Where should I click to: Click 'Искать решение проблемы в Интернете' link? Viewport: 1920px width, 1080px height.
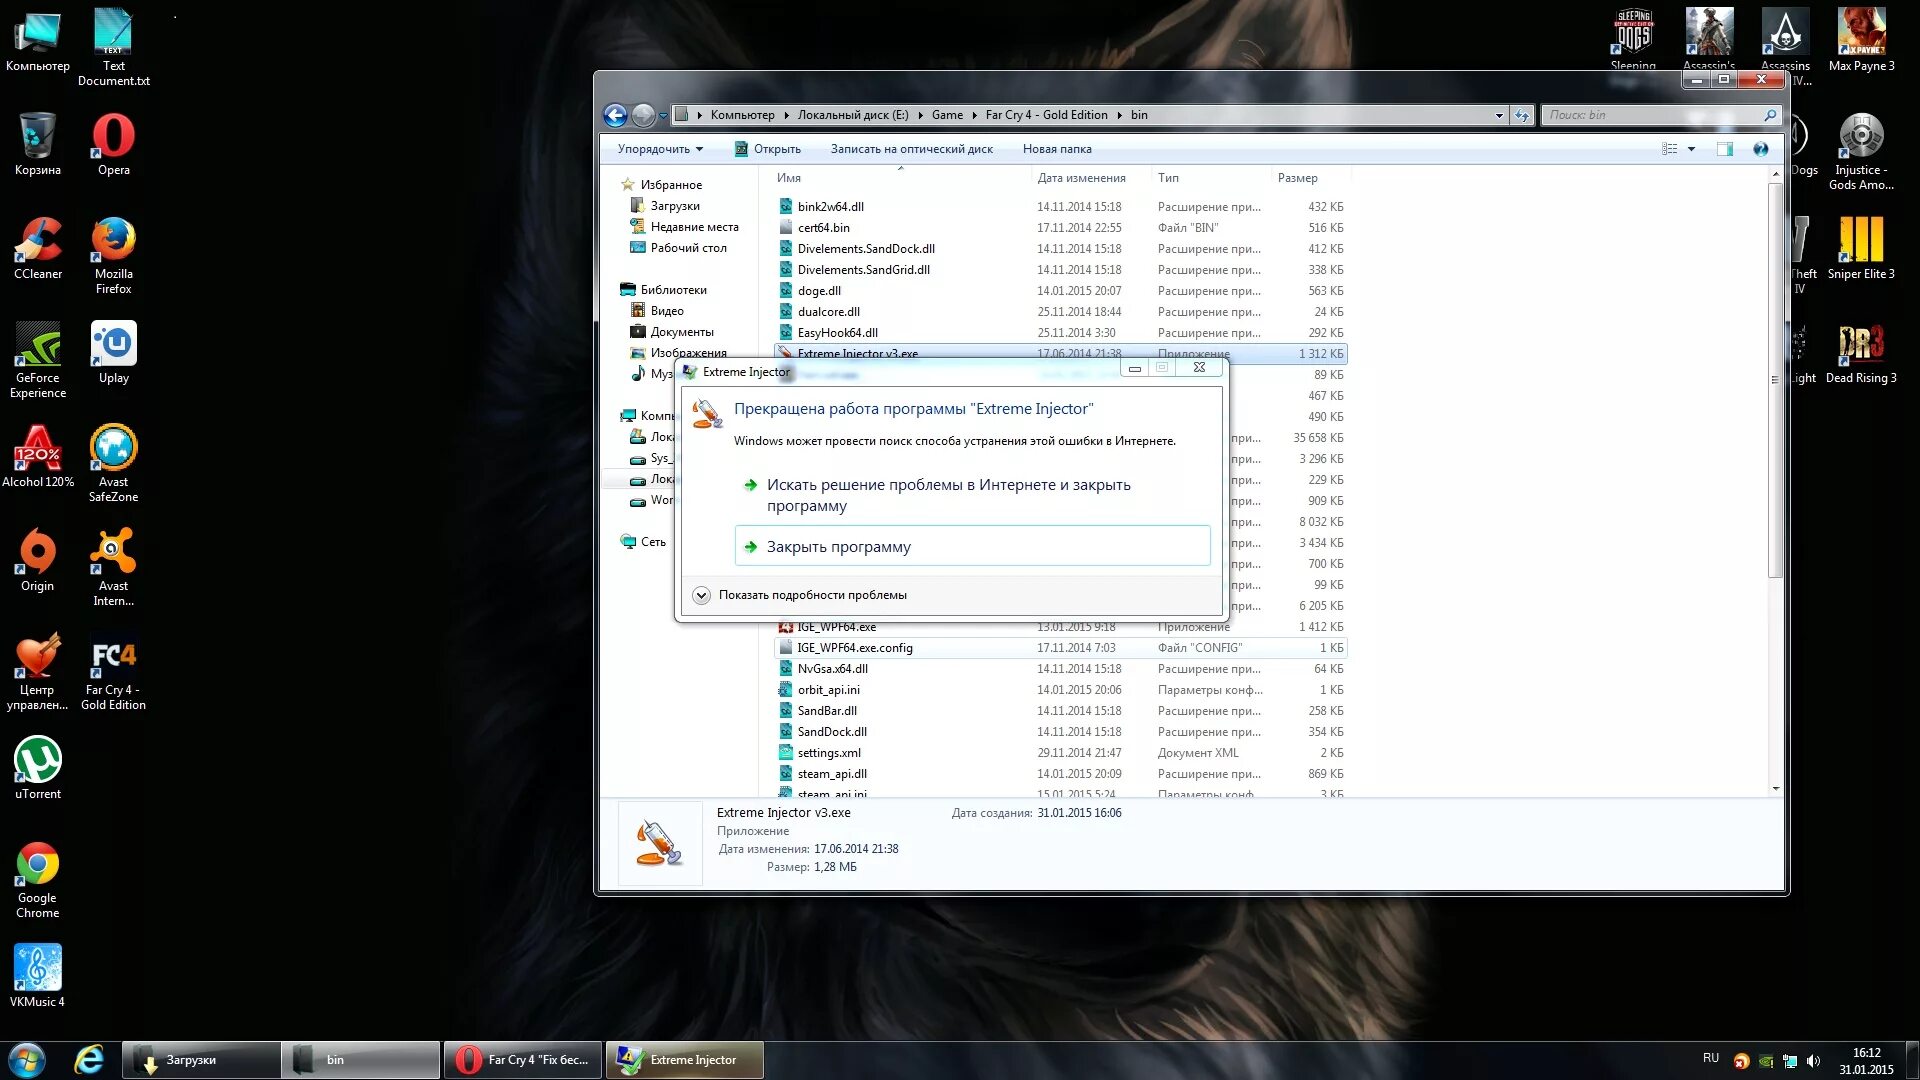click(948, 495)
